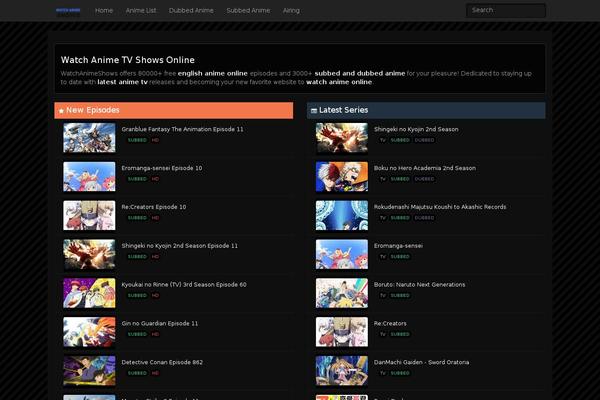This screenshot has width=600, height=400.
Task: Go to Dubbed Anime section
Action: 191,11
